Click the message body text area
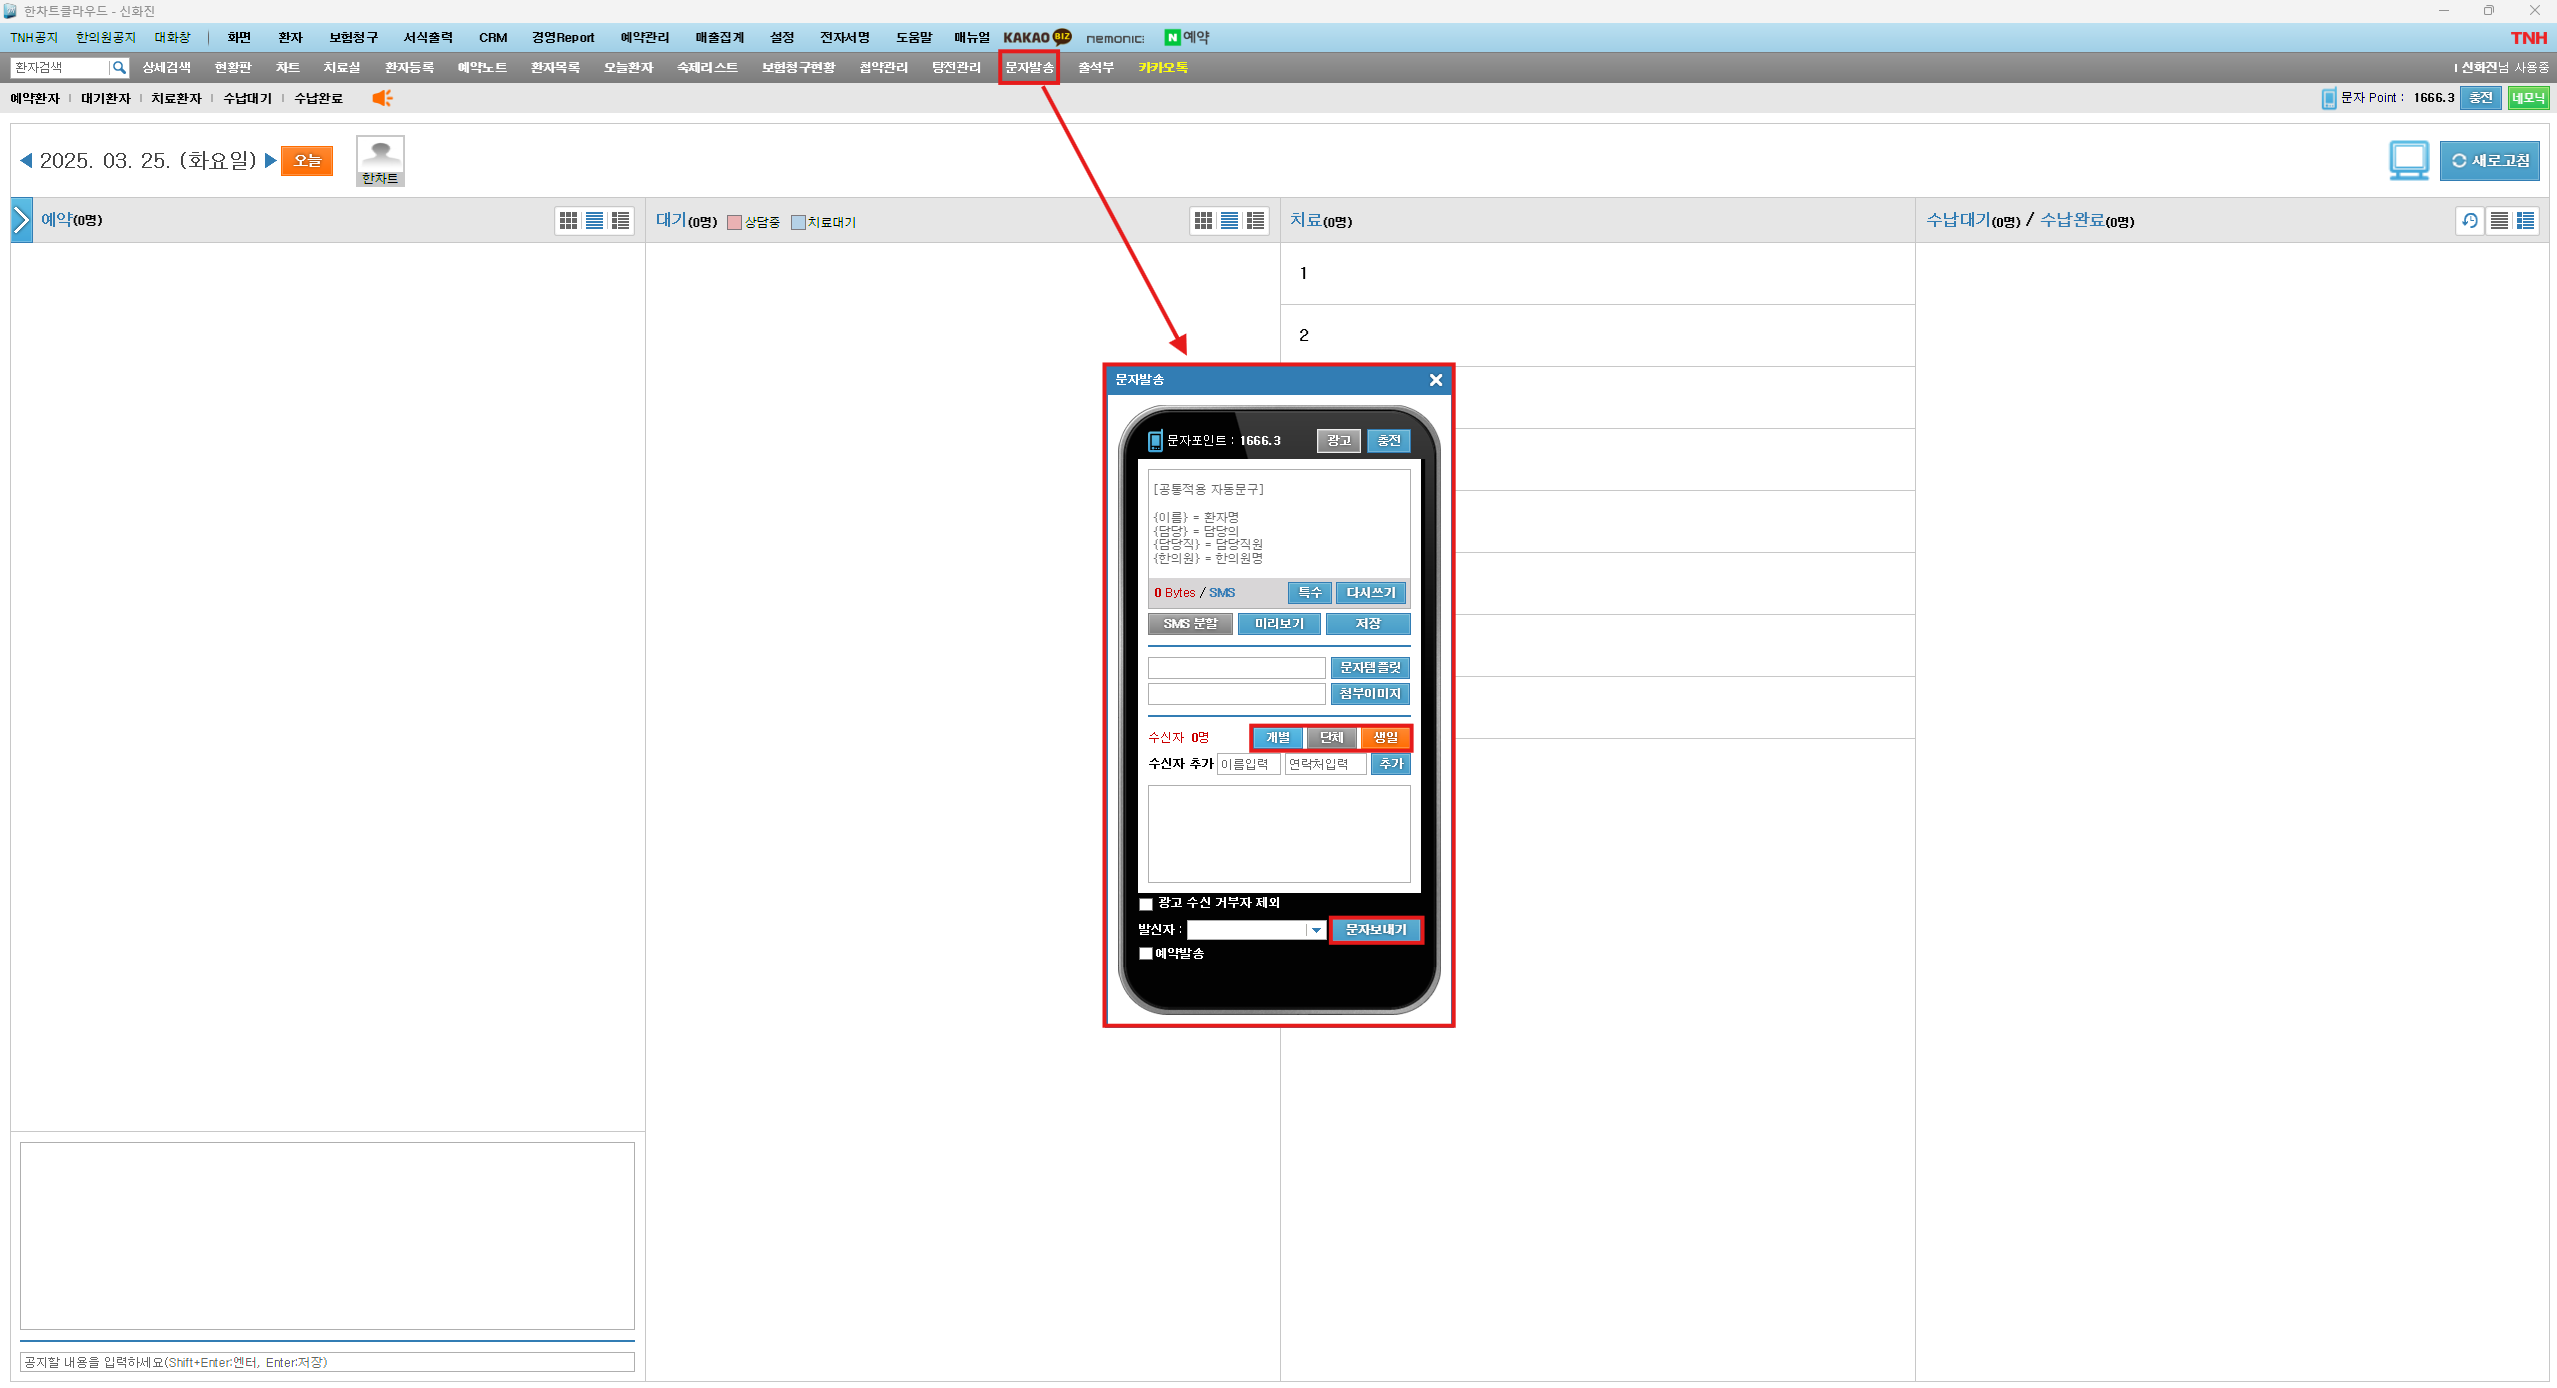 point(1279,524)
